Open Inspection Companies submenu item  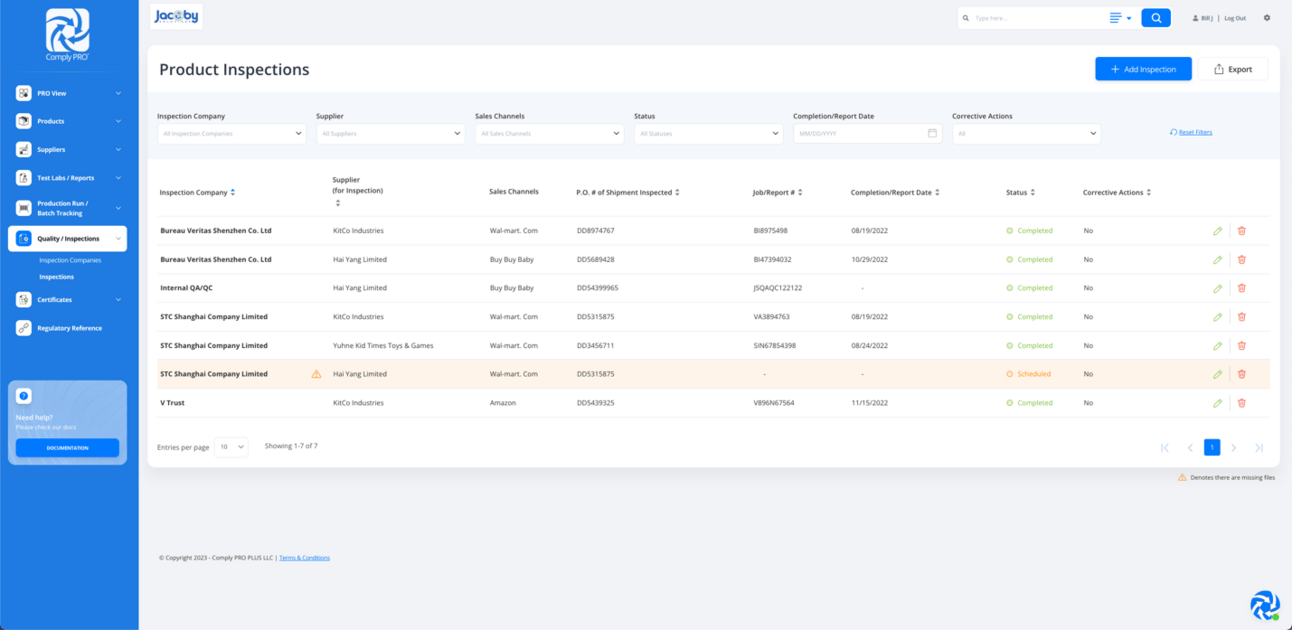point(70,260)
